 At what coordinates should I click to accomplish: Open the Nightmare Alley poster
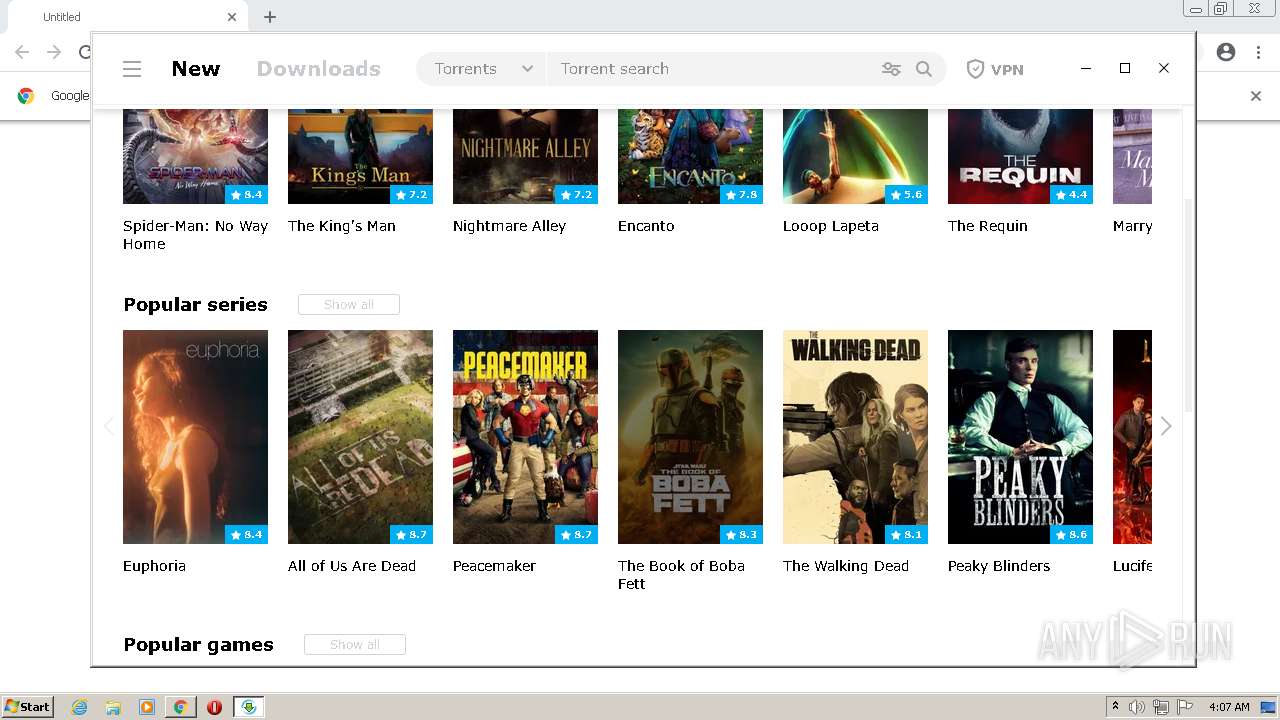click(525, 156)
